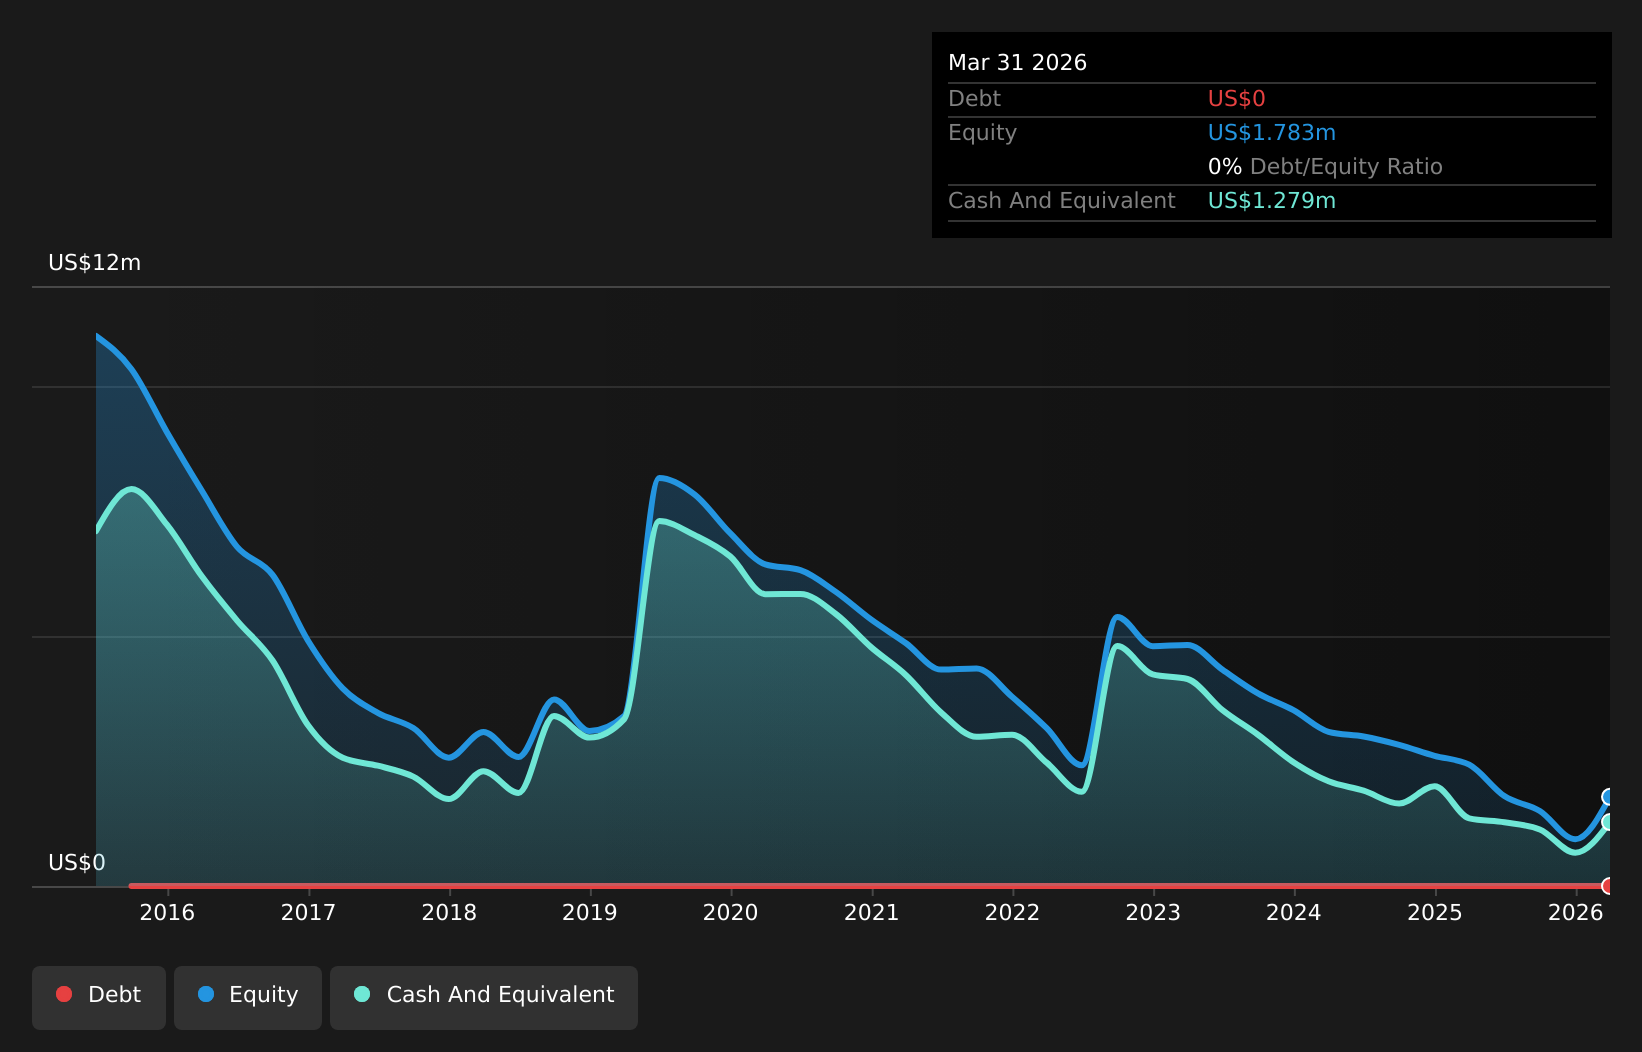Click the 2016 x-axis label
The height and width of the screenshot is (1052, 1642).
(x=167, y=913)
